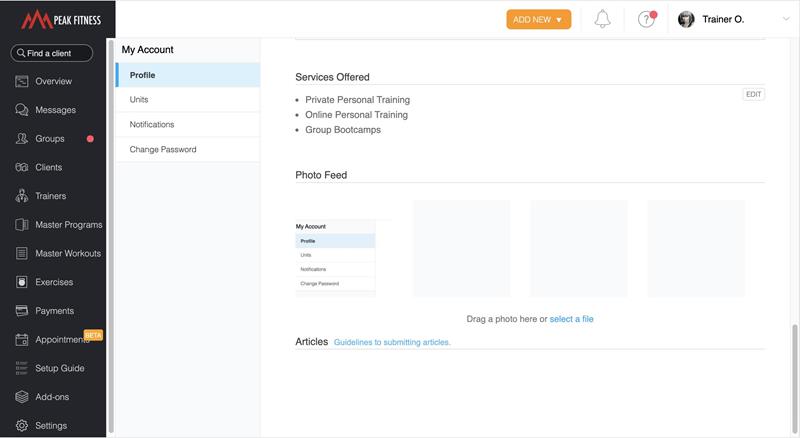Open the Change Password section

click(x=163, y=150)
